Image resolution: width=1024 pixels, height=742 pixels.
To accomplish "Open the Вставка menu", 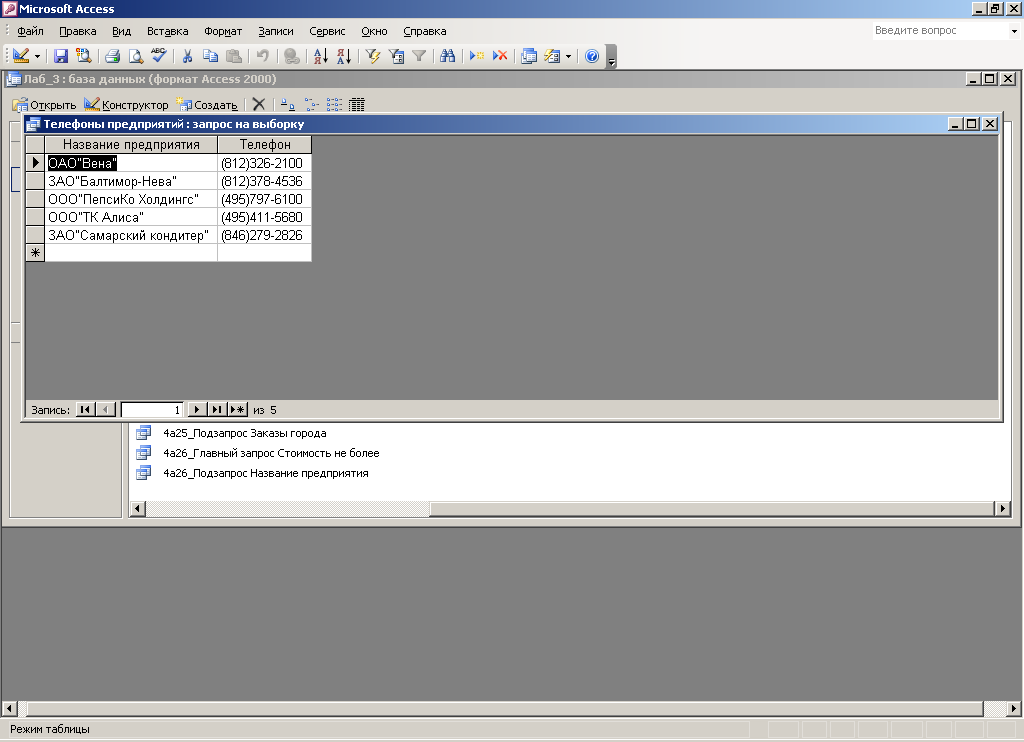I will point(167,31).
